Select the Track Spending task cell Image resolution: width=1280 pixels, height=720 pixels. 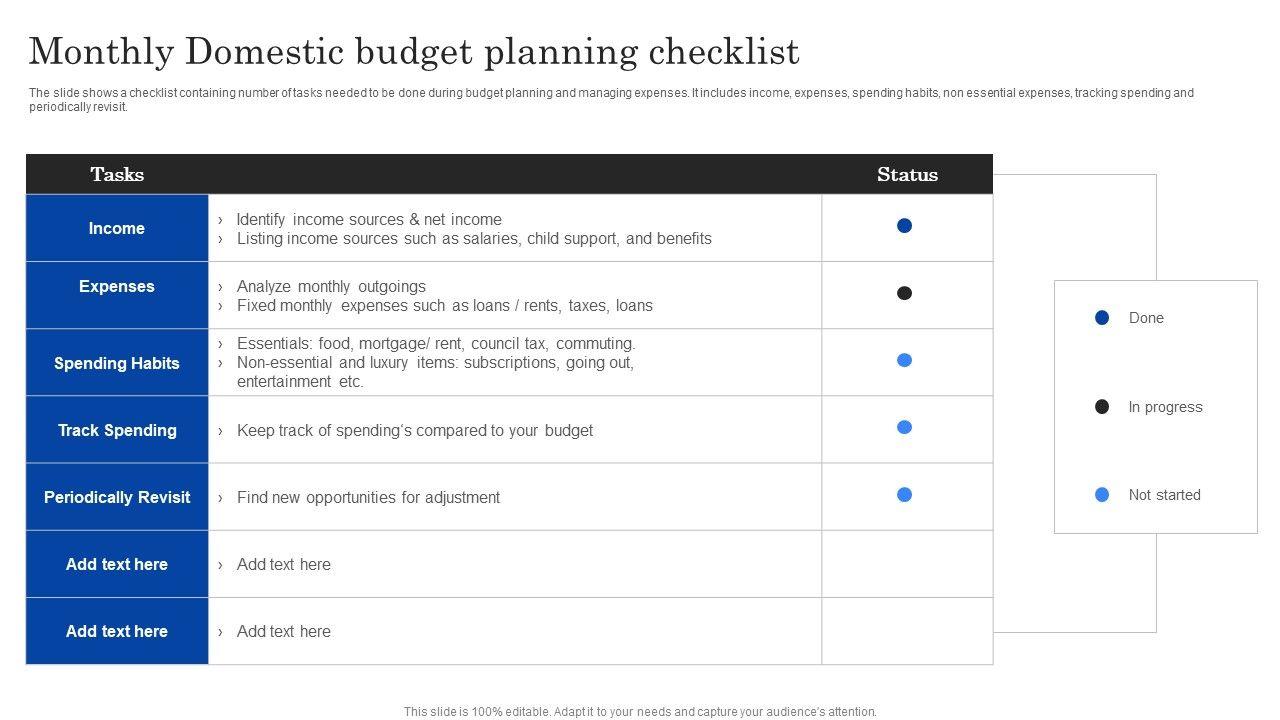[117, 430]
